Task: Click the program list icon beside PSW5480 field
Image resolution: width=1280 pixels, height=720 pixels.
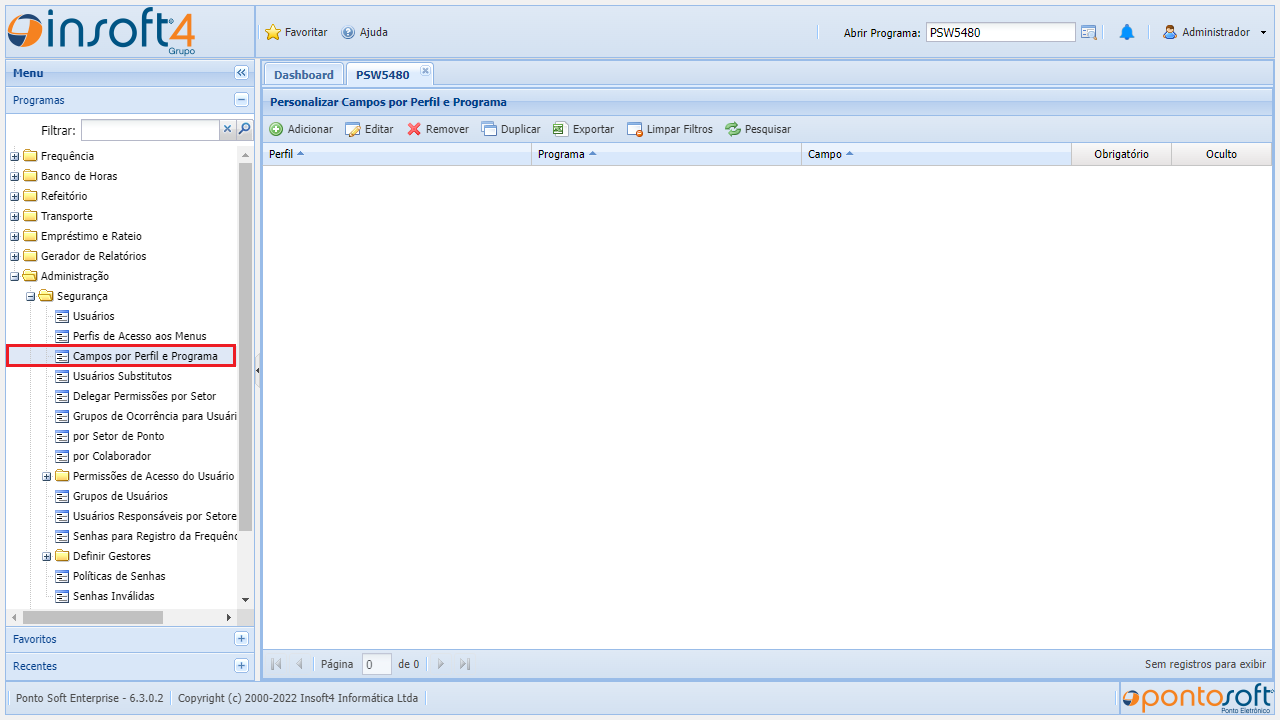Action: click(x=1089, y=32)
